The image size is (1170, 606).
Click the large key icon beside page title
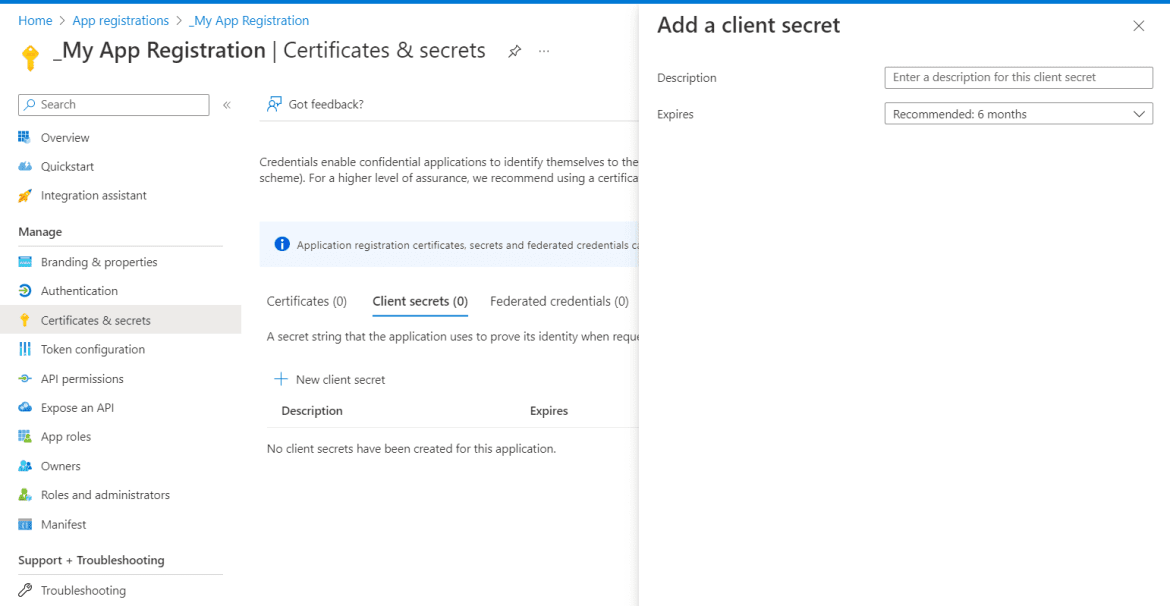(x=31, y=58)
